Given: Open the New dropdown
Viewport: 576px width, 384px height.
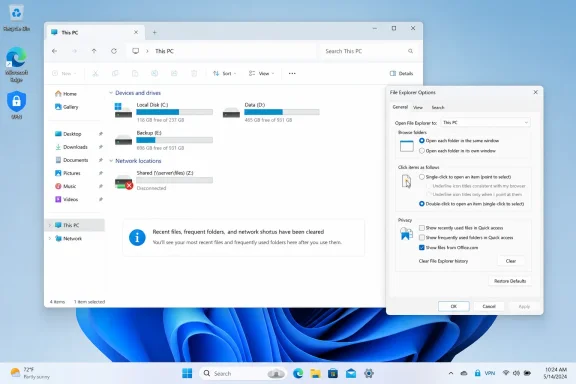Looking at the screenshot, I should click(64, 73).
